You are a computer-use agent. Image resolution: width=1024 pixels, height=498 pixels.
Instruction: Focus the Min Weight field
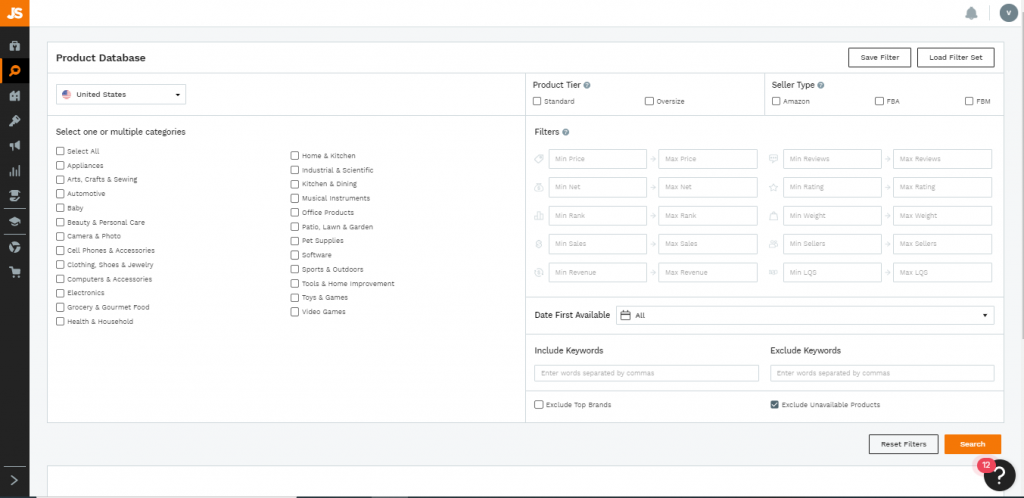[x=833, y=216]
